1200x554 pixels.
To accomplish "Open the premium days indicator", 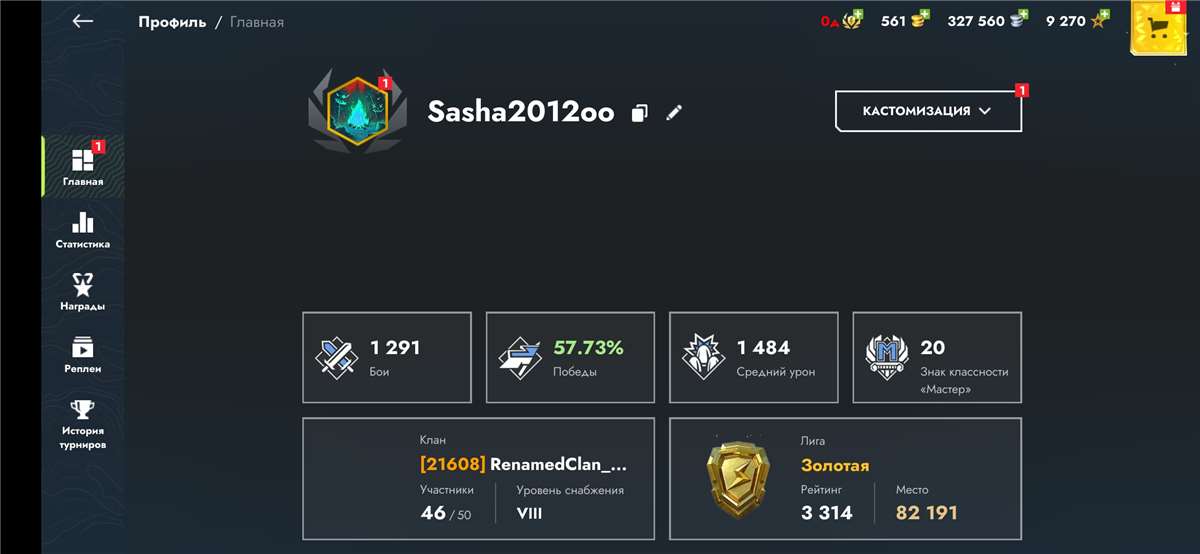I will click(842, 21).
